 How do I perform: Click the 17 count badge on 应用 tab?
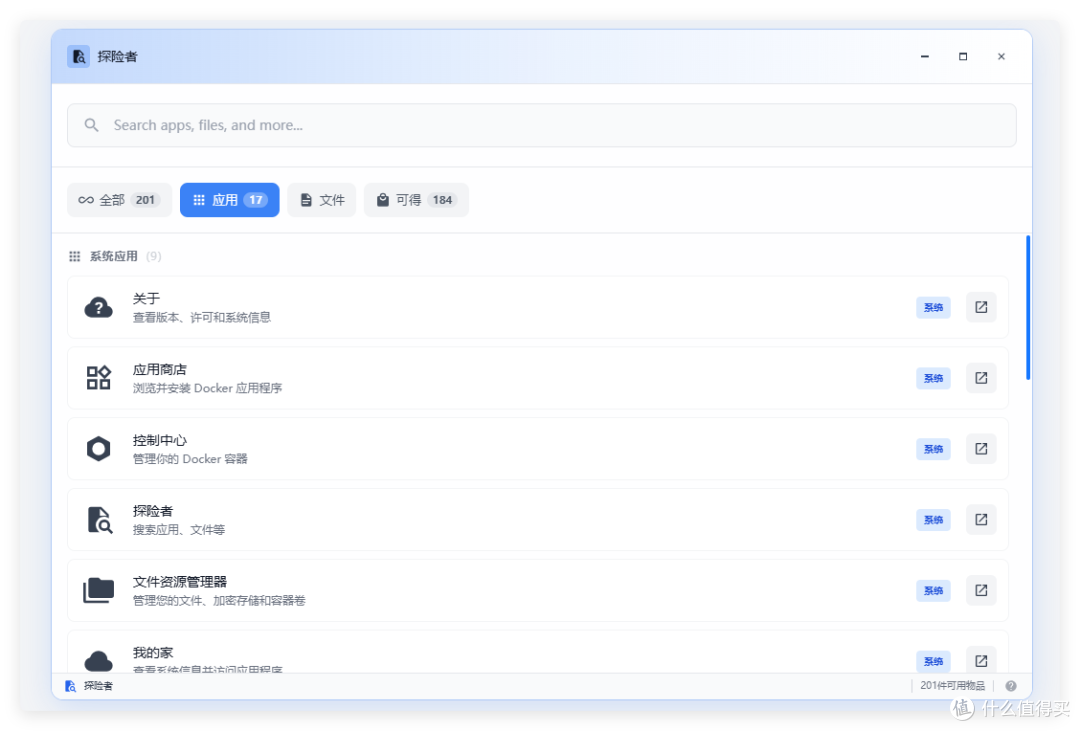[256, 200]
